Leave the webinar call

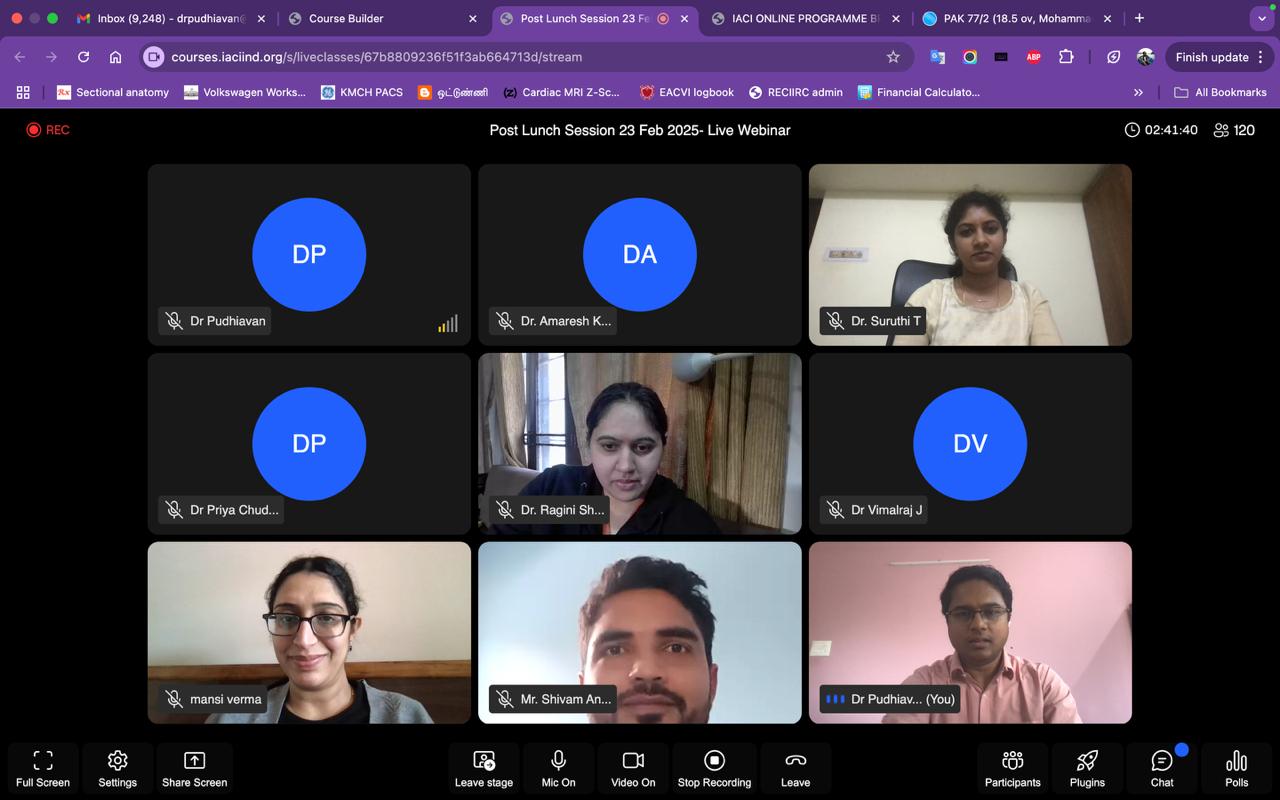click(795, 768)
